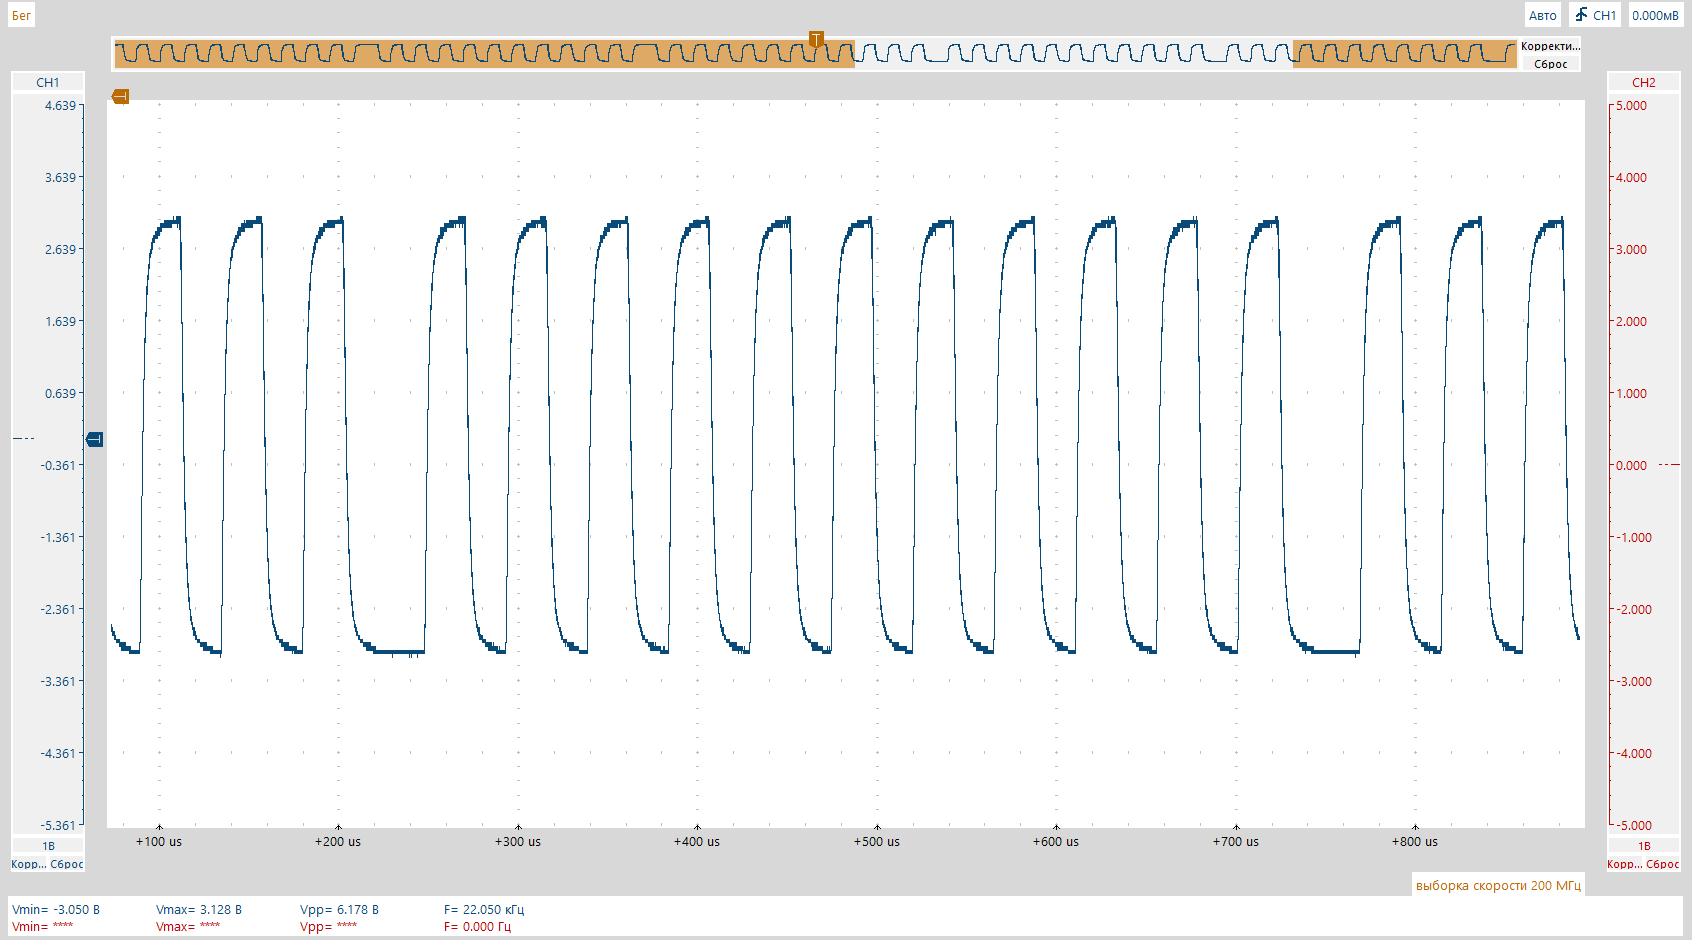Click the 4.639 value on the CH1 axis
1692x940 pixels.
pos(60,105)
